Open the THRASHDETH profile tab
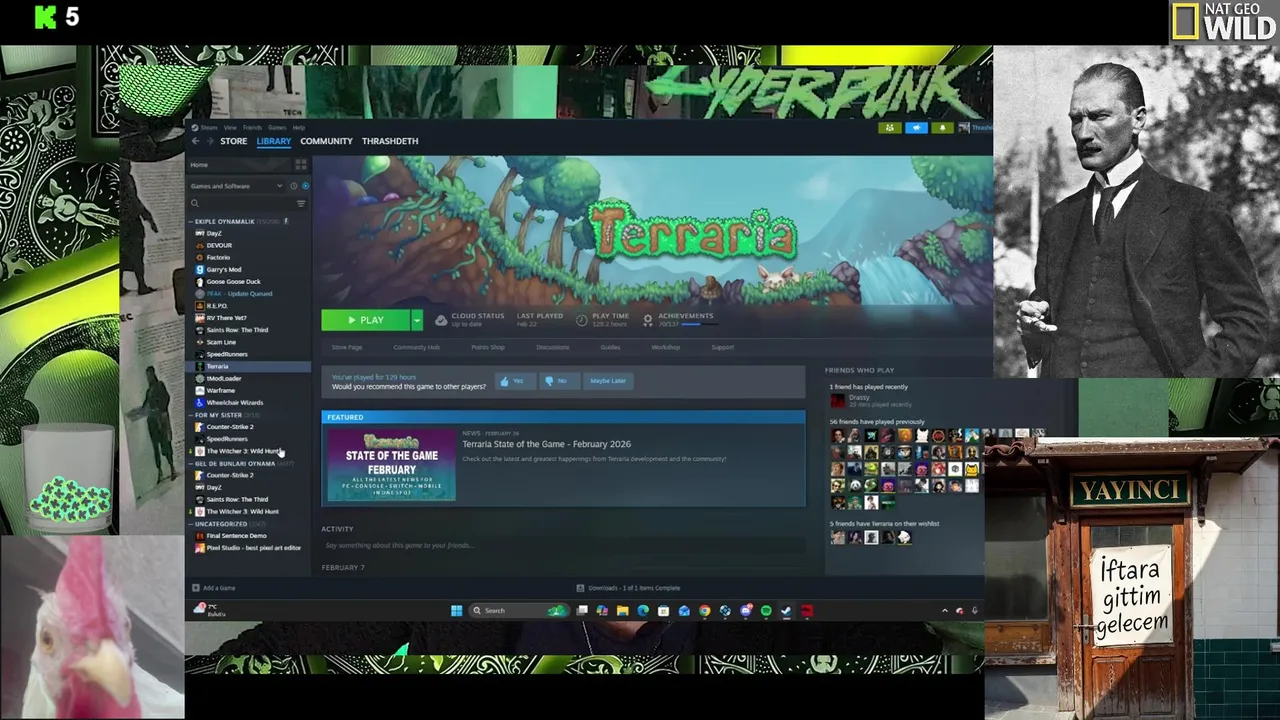 390,141
